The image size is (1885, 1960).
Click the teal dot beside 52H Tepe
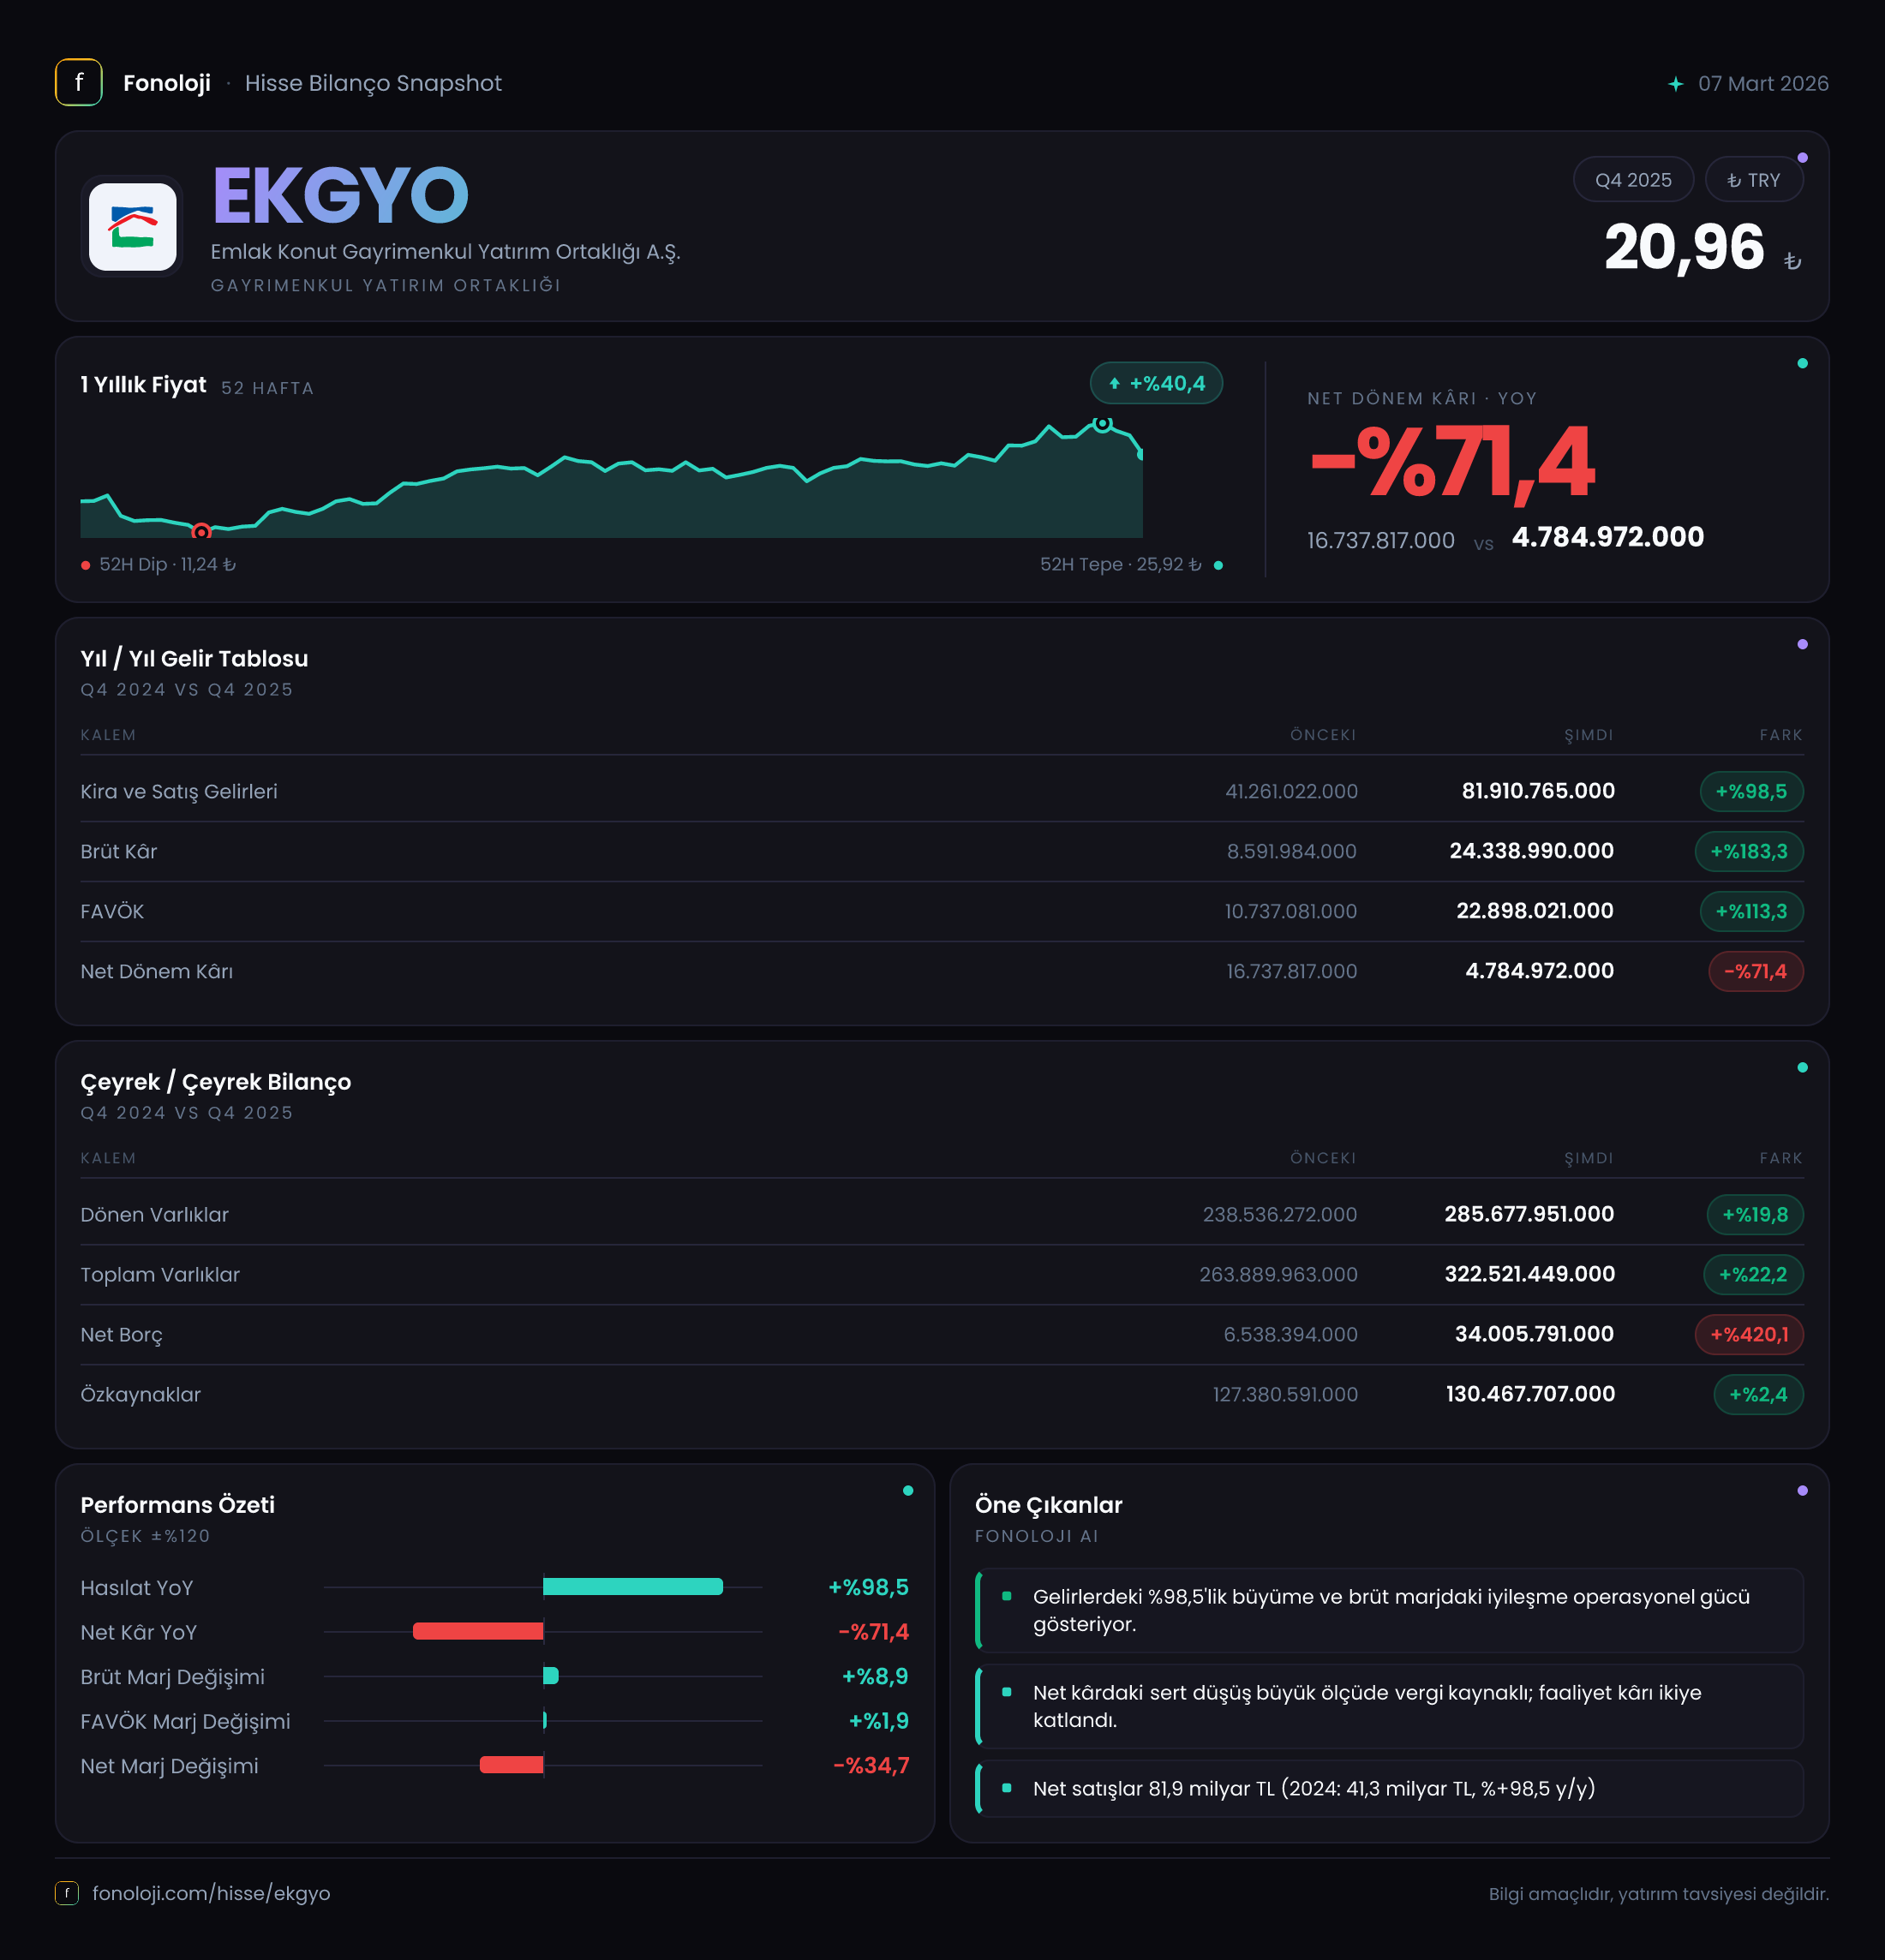[1218, 566]
